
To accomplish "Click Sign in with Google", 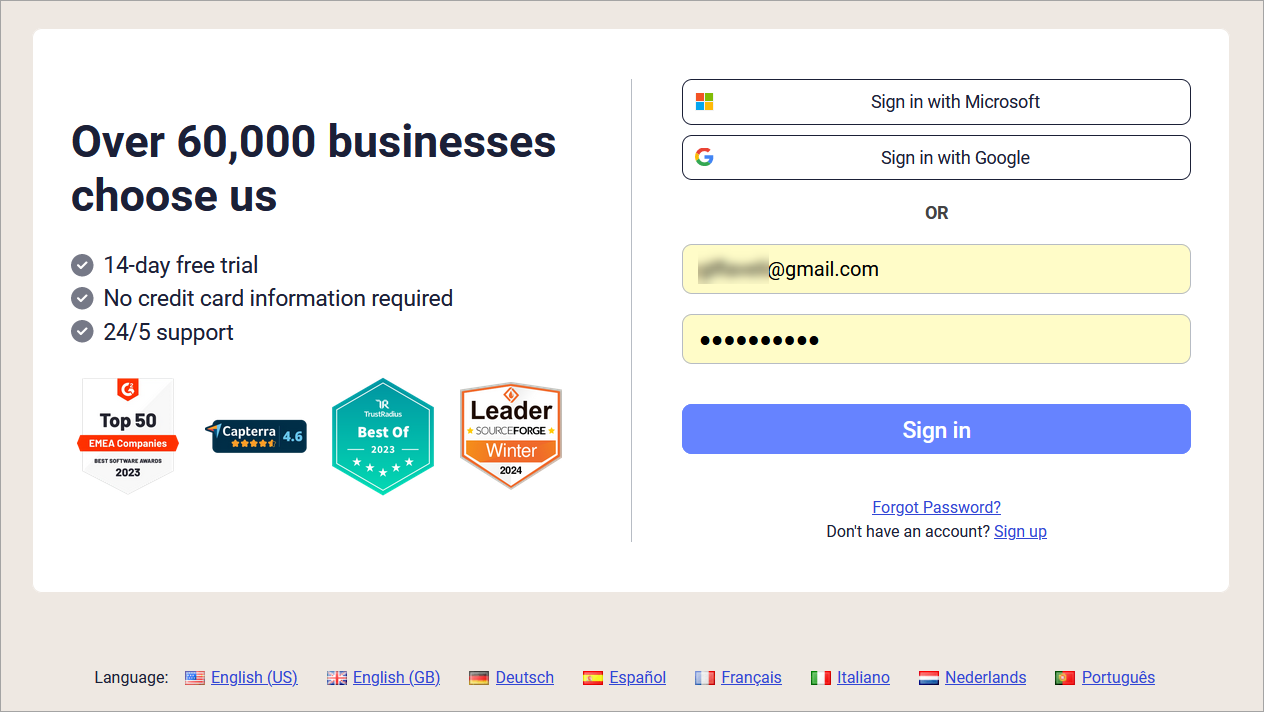I will 936,157.
